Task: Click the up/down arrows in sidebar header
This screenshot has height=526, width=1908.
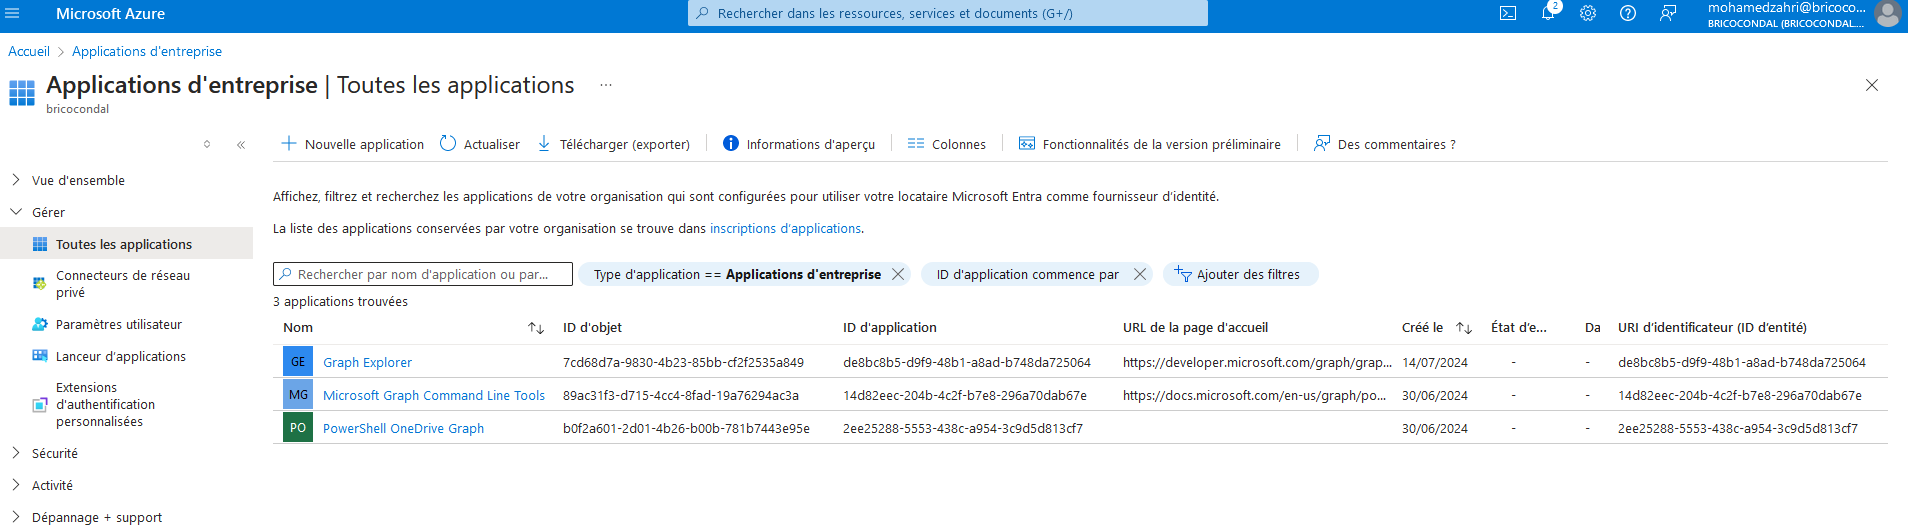Action: tap(207, 144)
